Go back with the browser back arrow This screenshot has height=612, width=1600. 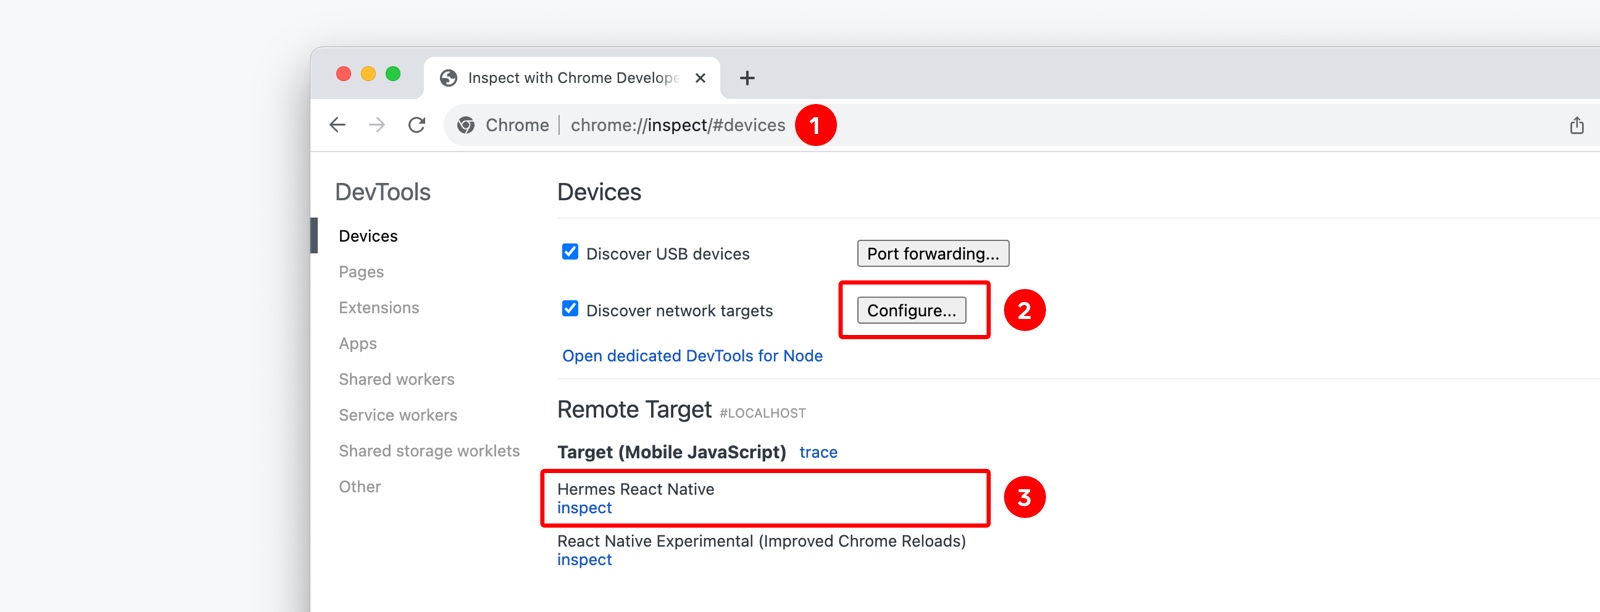[337, 125]
